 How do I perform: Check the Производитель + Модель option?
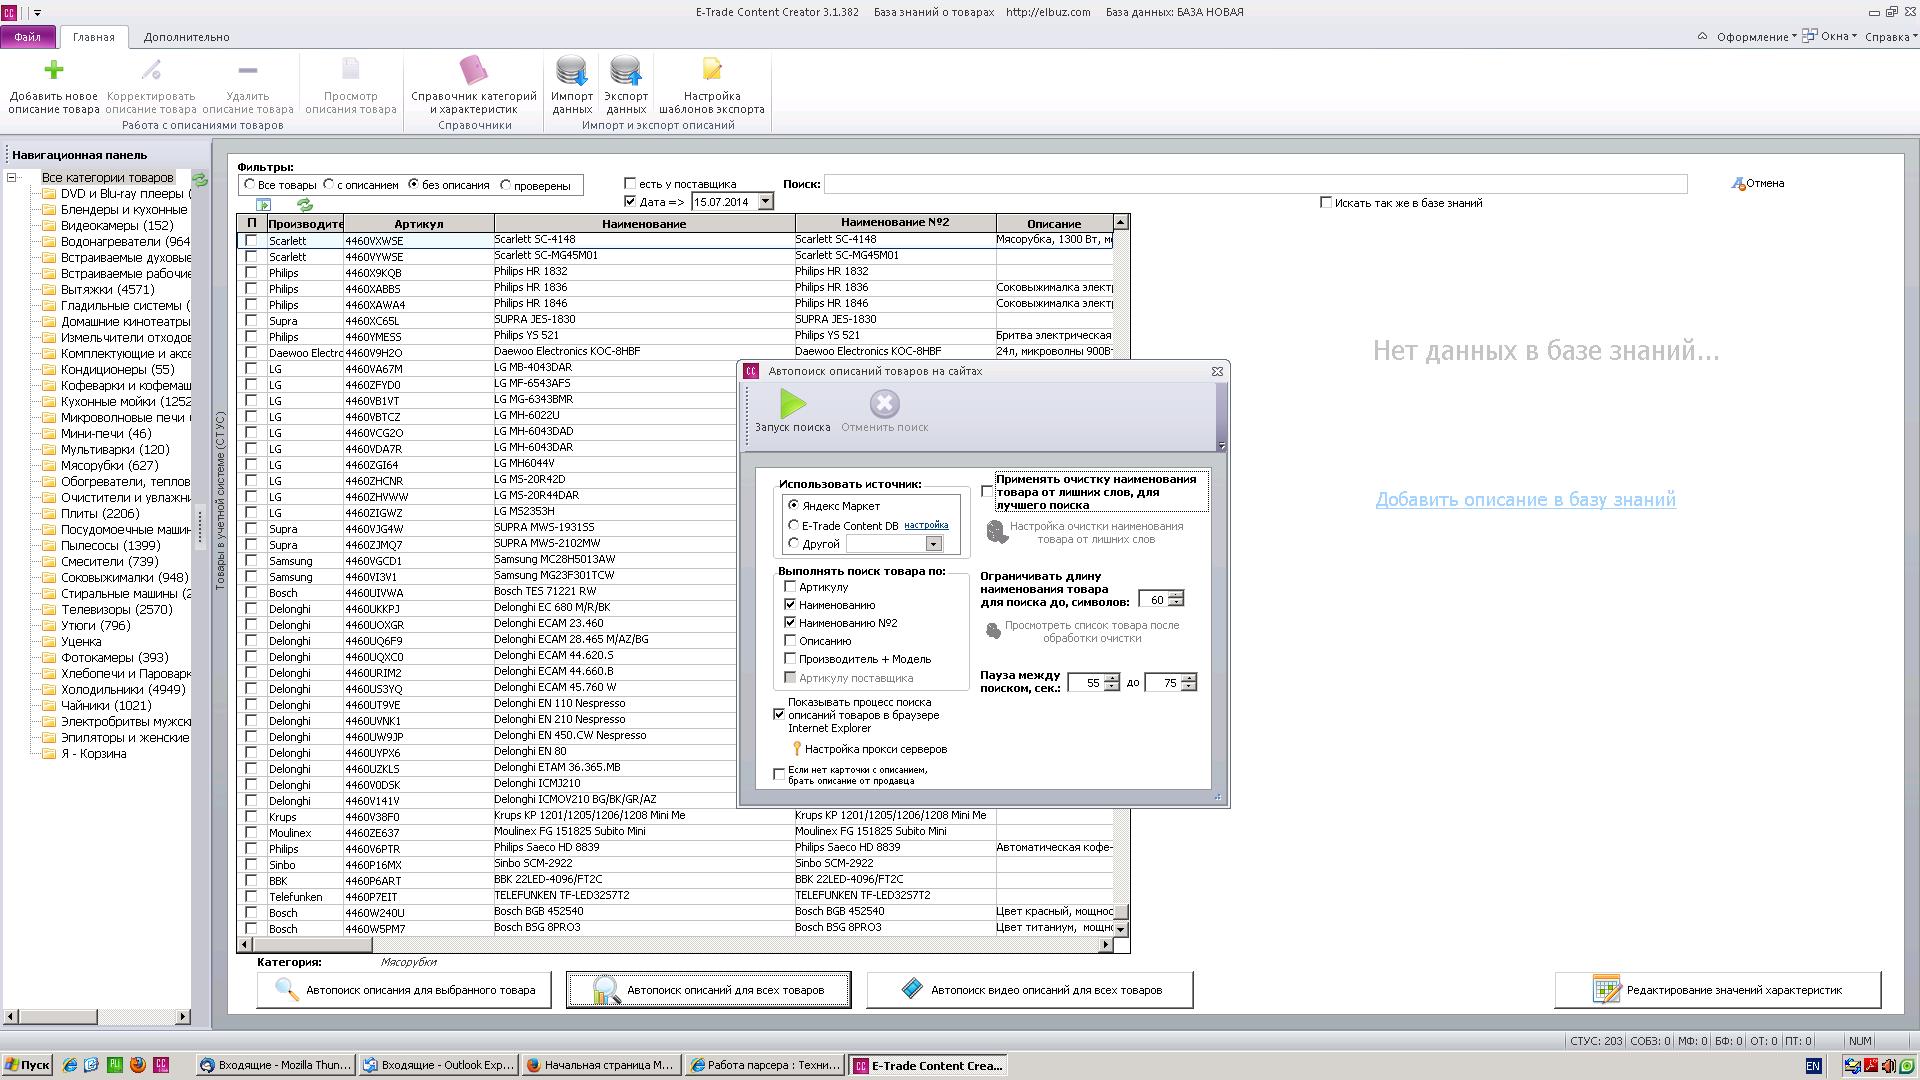tap(790, 659)
